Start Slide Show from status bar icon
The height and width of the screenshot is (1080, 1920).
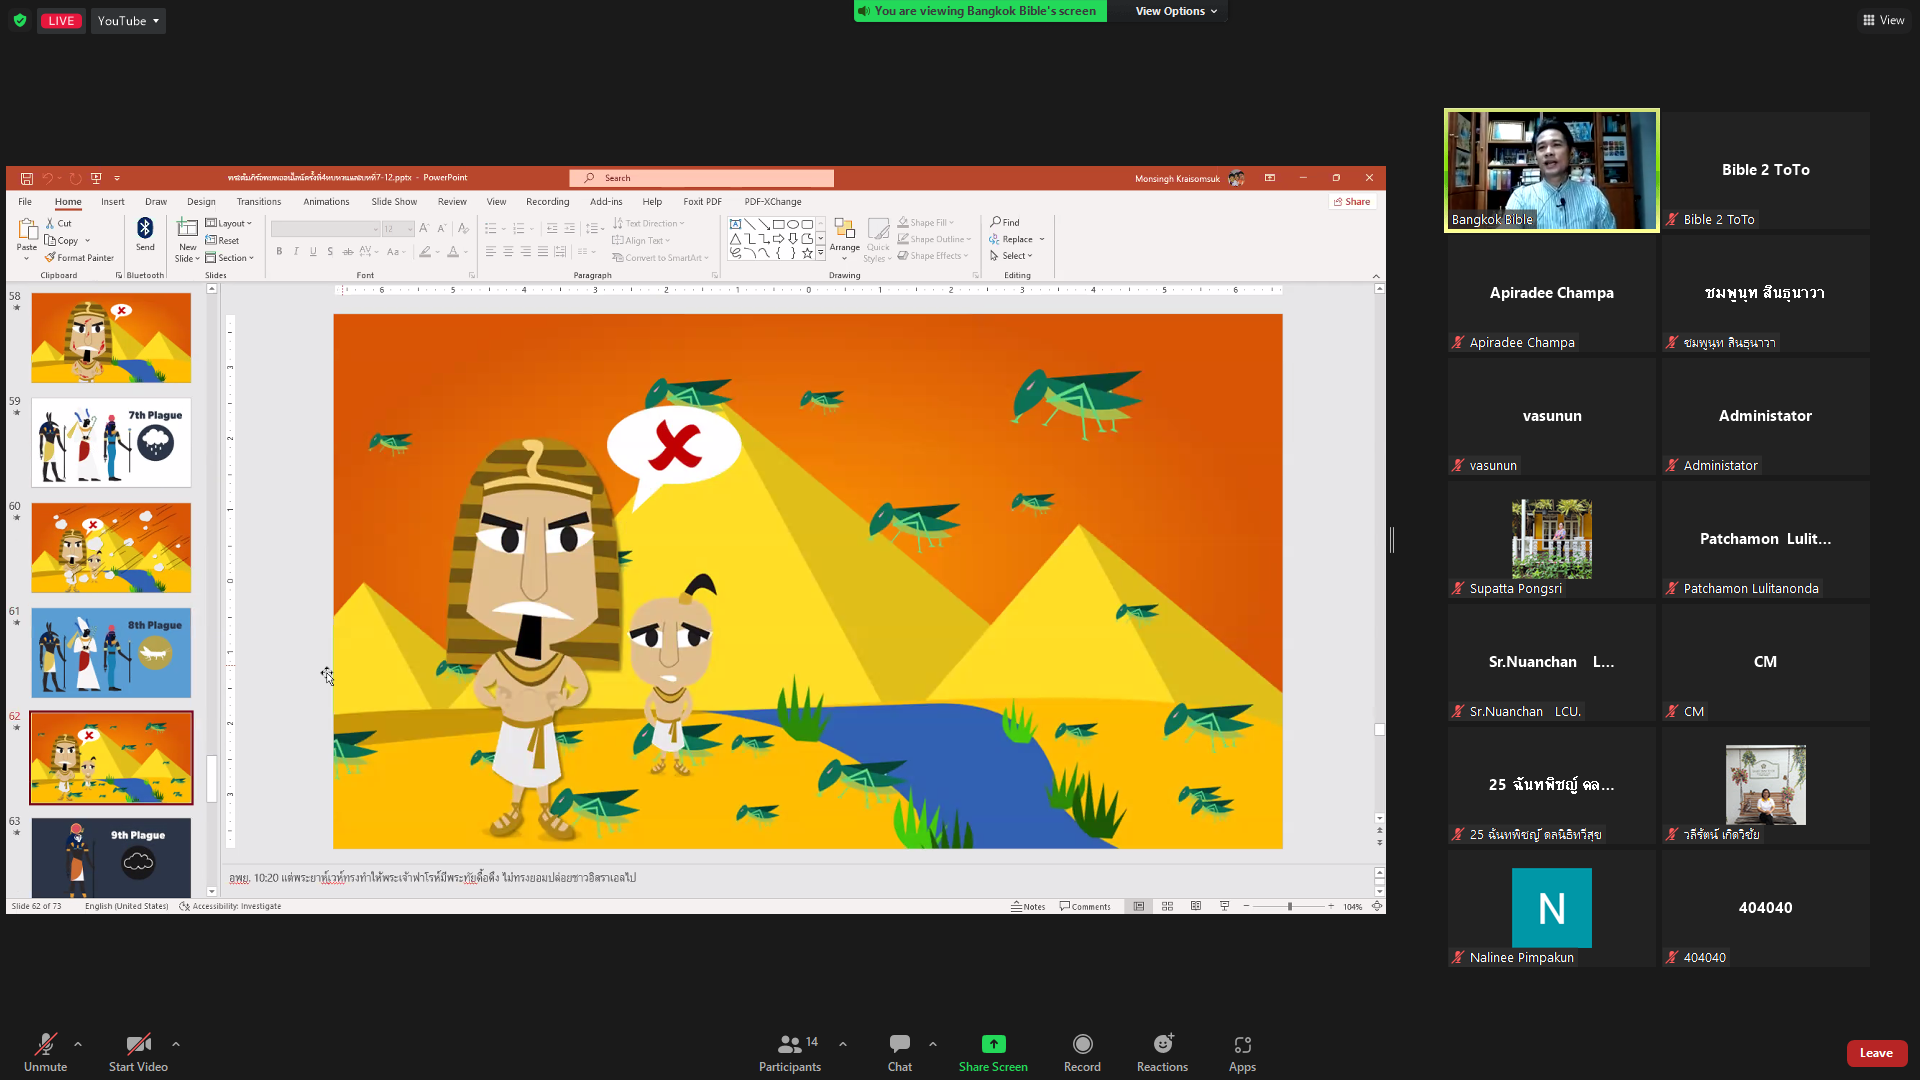1224,906
